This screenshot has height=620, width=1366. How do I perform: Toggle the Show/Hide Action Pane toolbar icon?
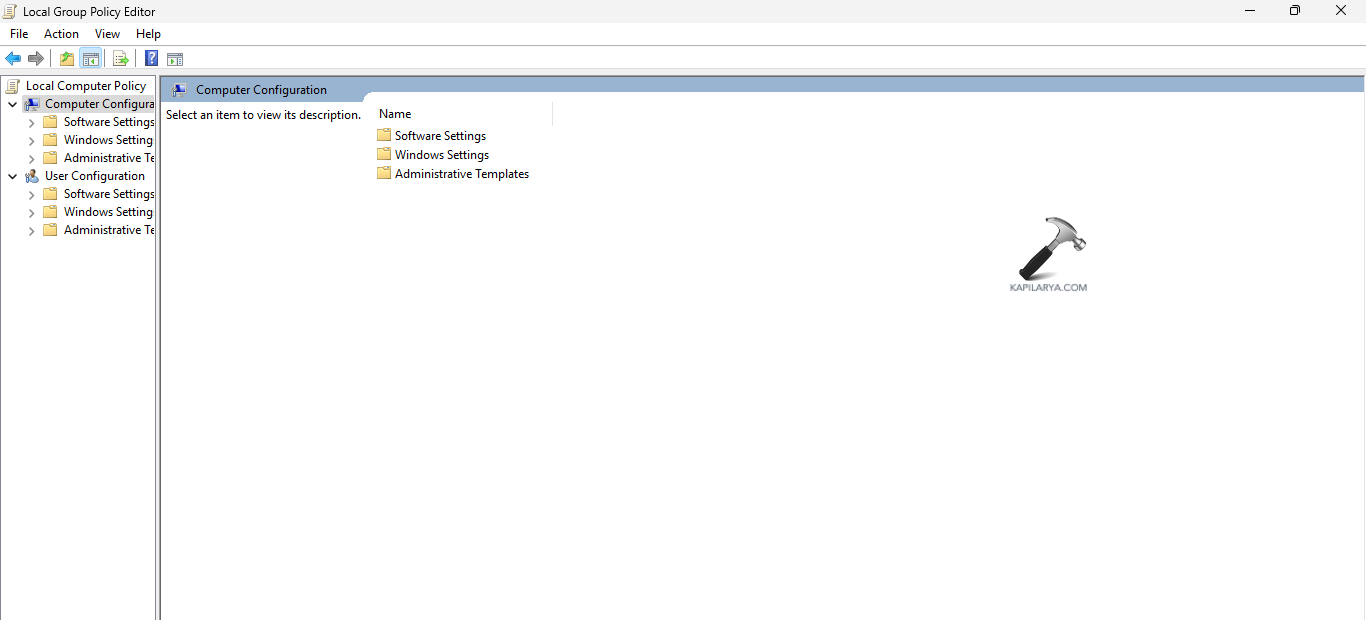point(175,59)
